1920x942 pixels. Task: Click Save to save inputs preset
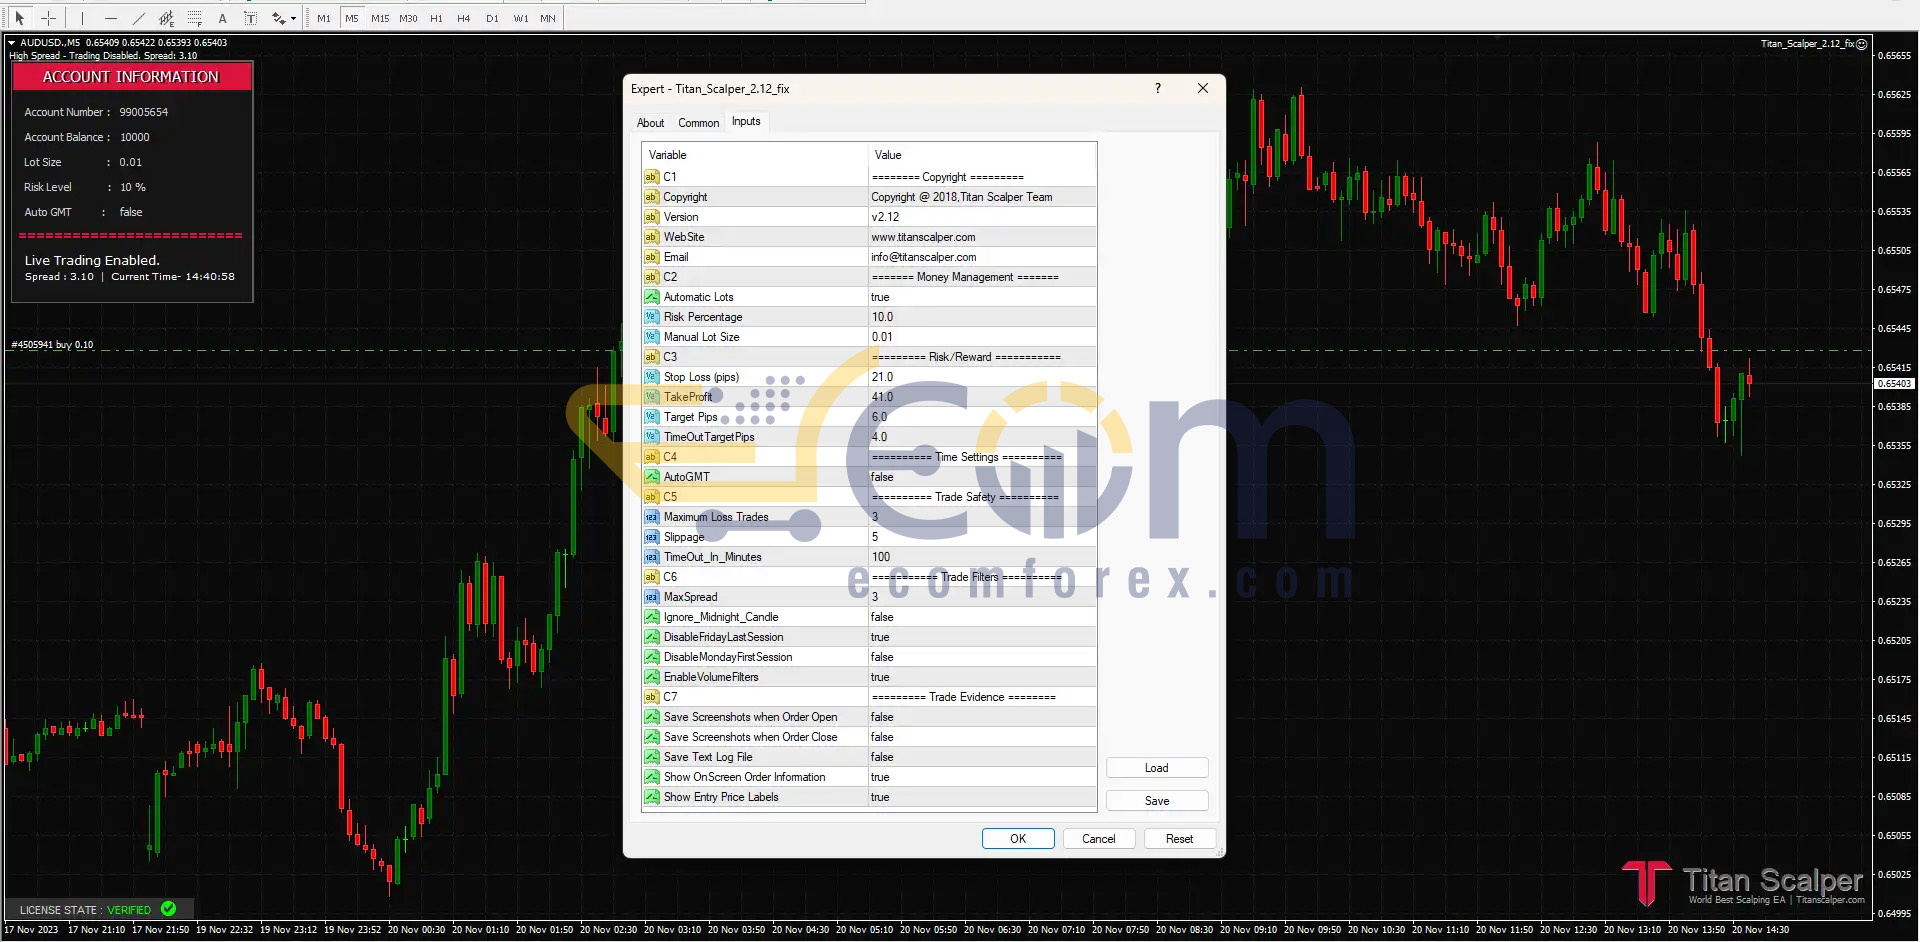click(1157, 801)
